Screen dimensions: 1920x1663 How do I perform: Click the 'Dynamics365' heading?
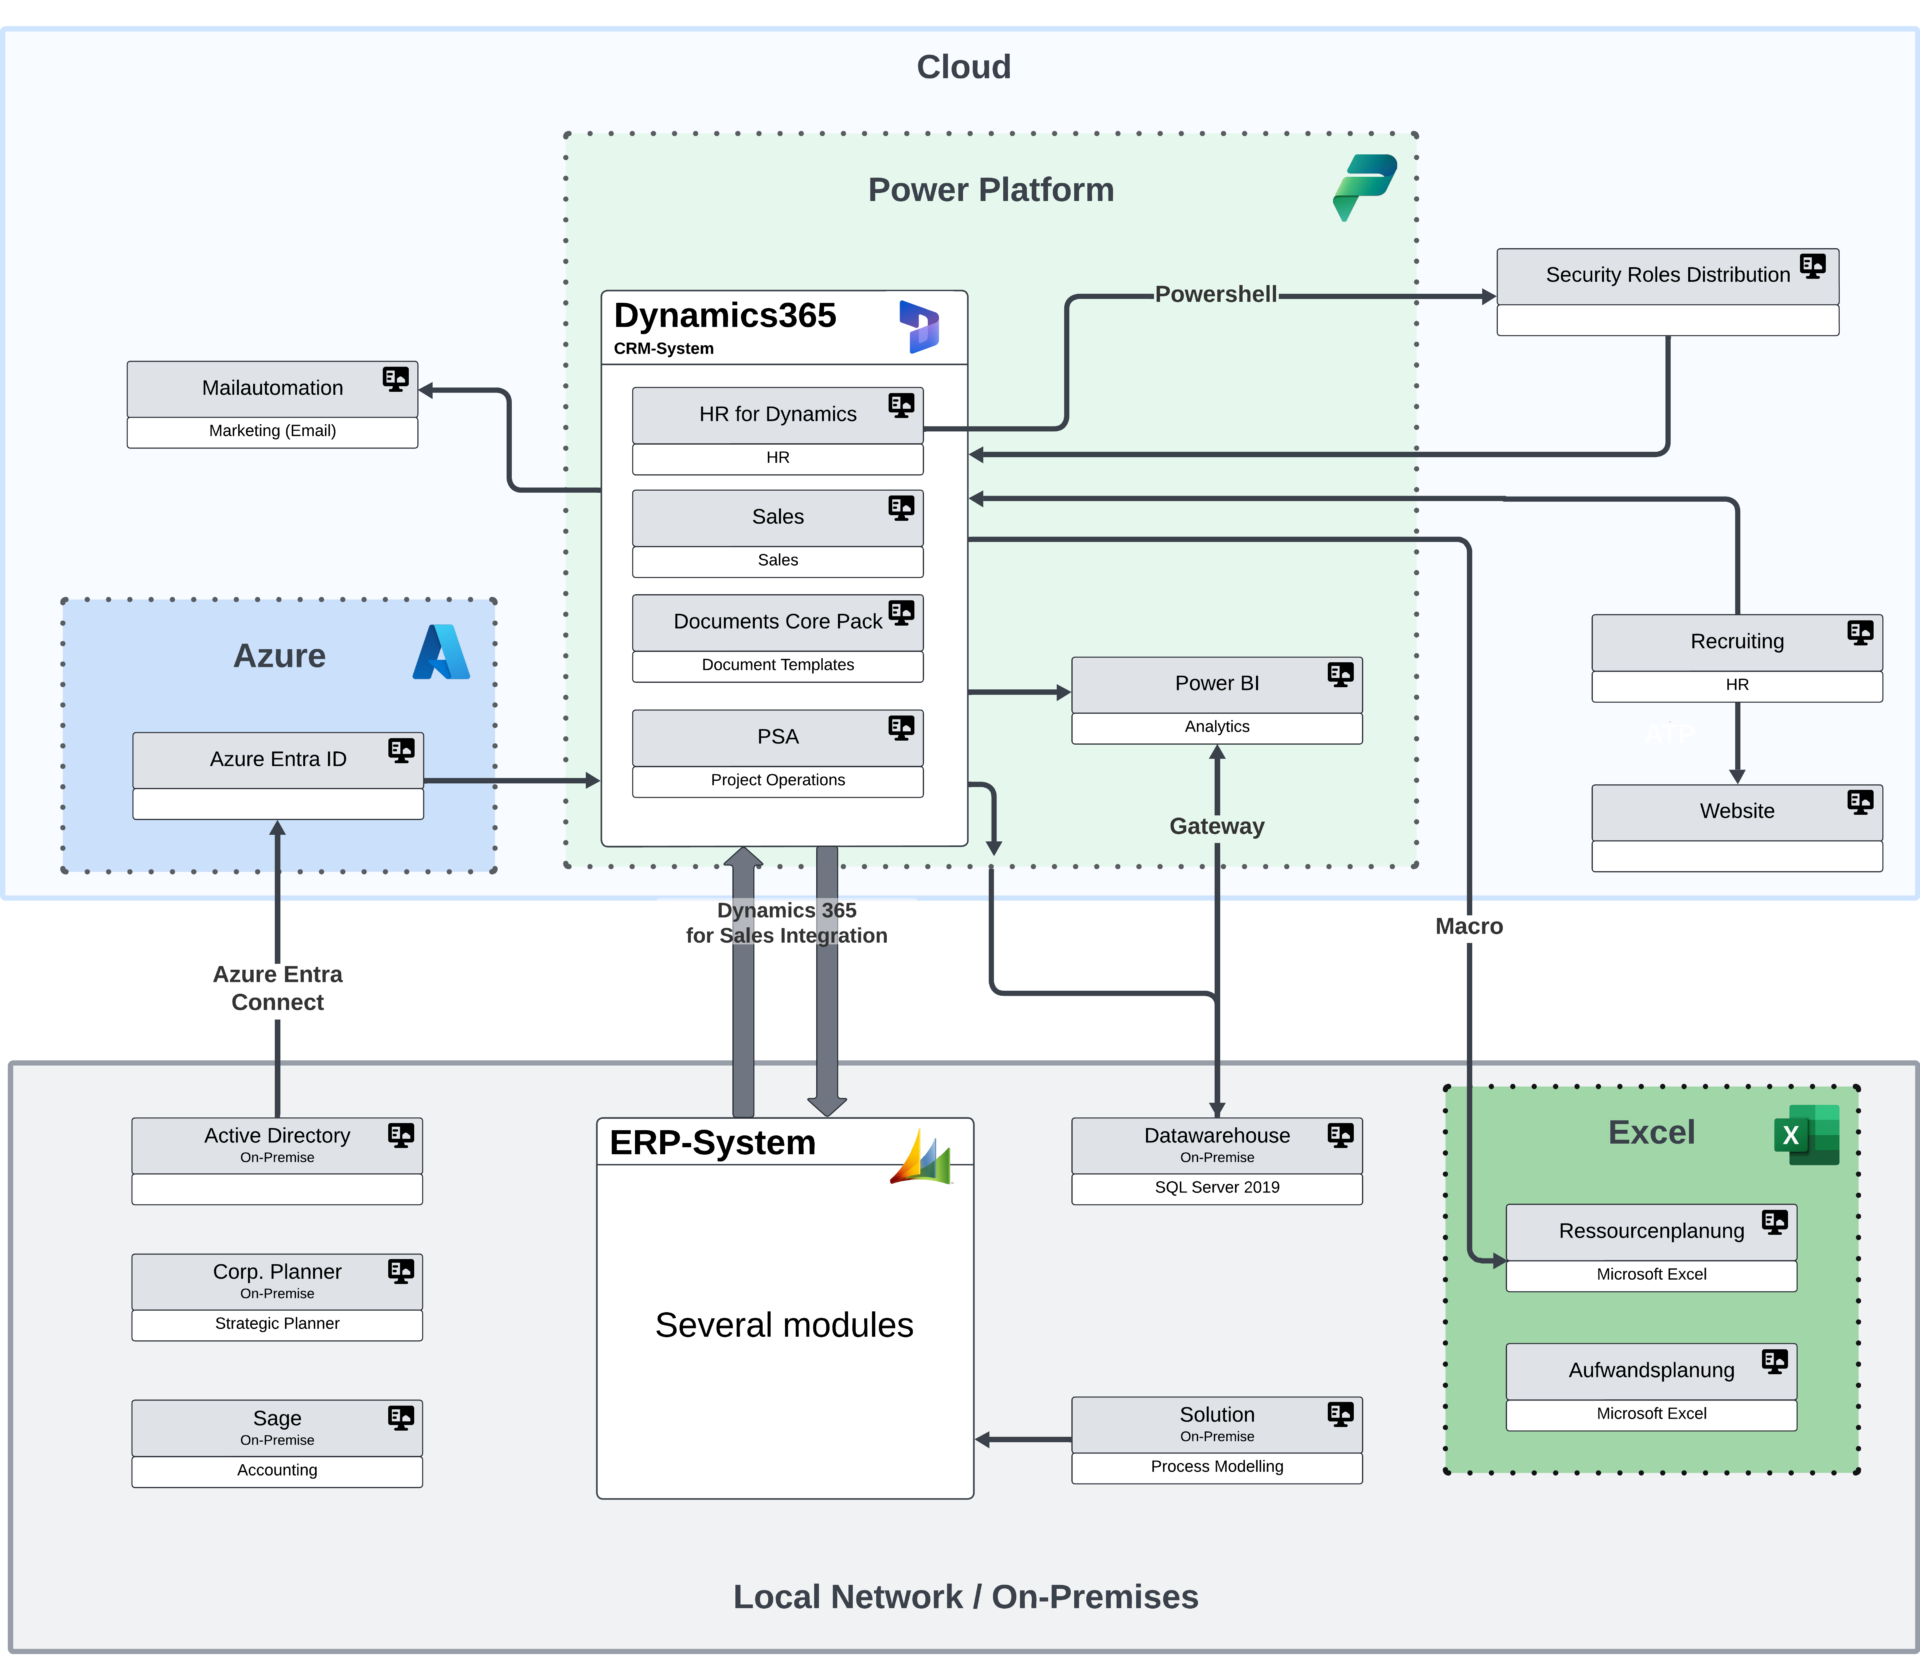[x=725, y=315]
